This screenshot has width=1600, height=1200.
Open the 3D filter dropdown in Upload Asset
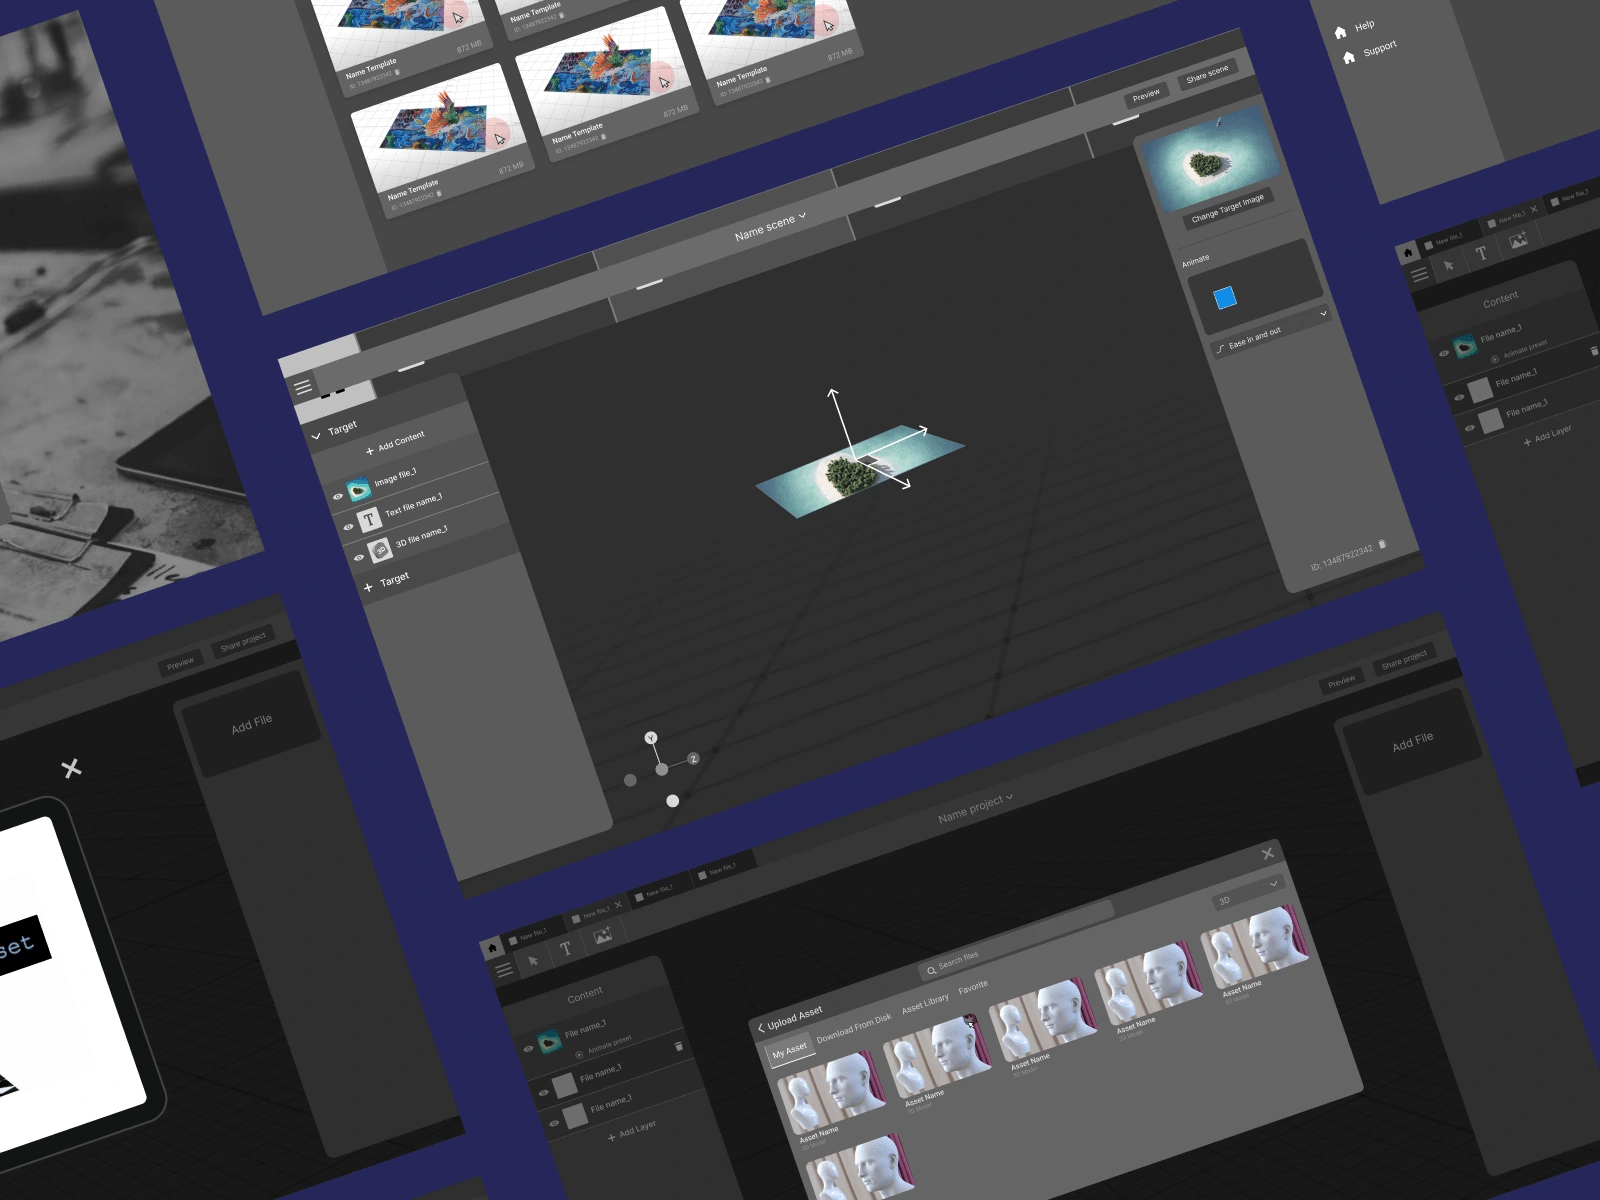pyautogui.click(x=1247, y=893)
